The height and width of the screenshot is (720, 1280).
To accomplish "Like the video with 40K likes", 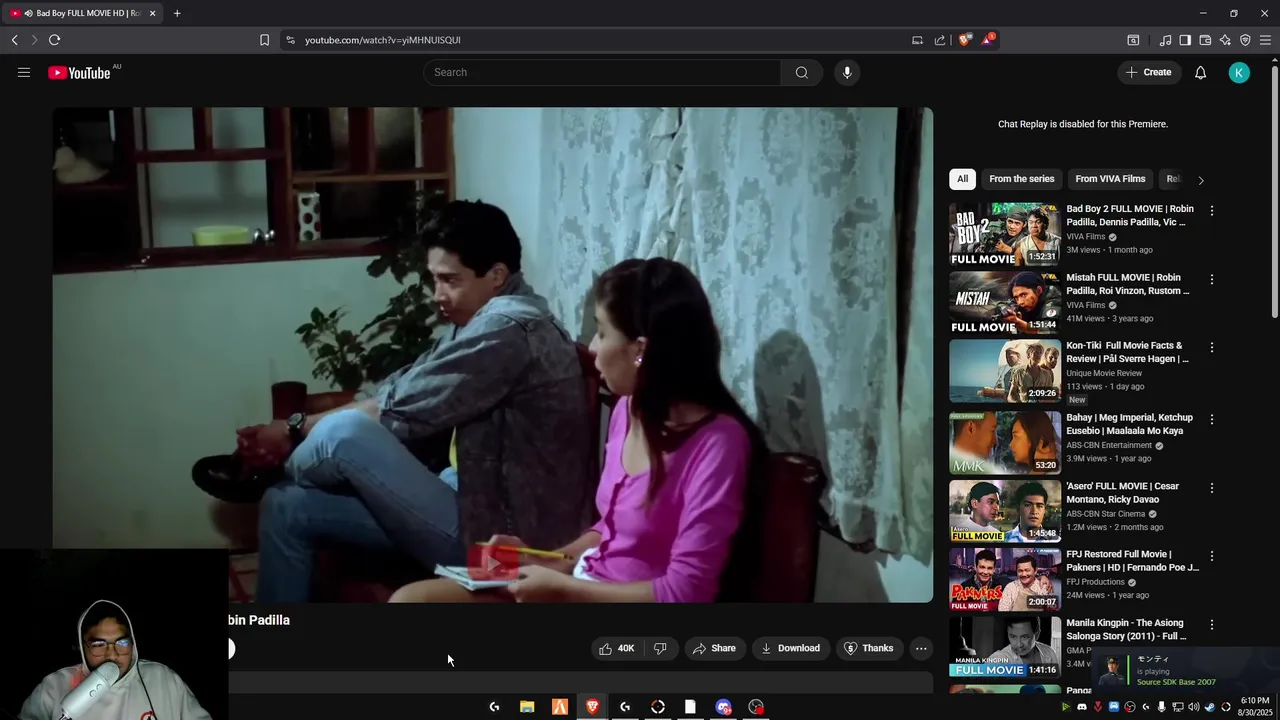I will click(x=617, y=648).
